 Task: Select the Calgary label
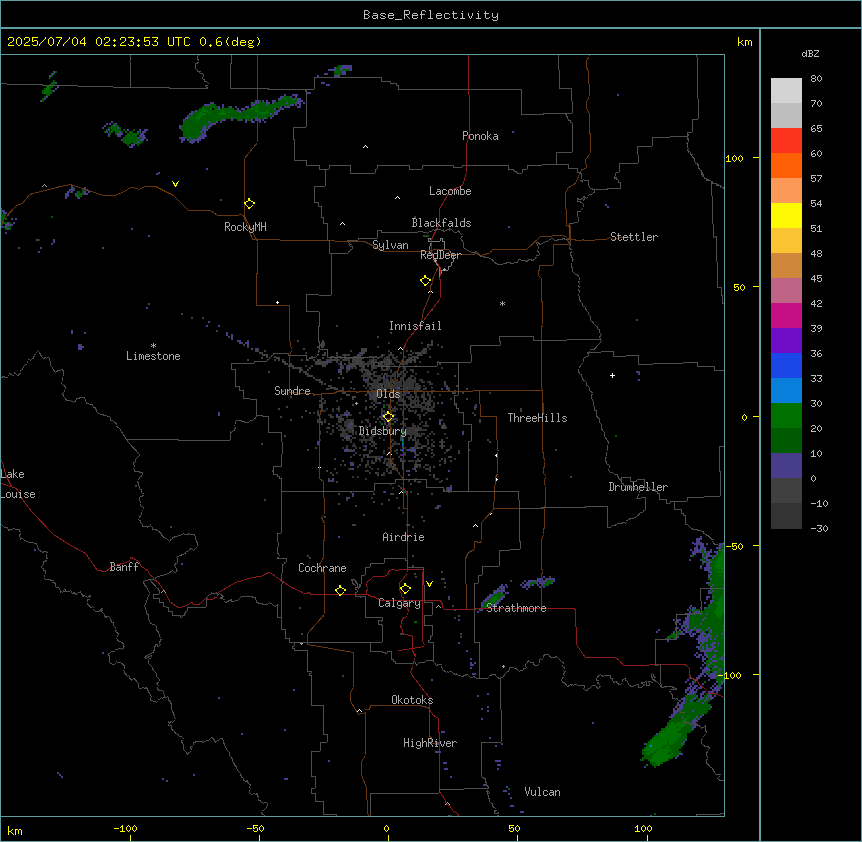click(399, 603)
